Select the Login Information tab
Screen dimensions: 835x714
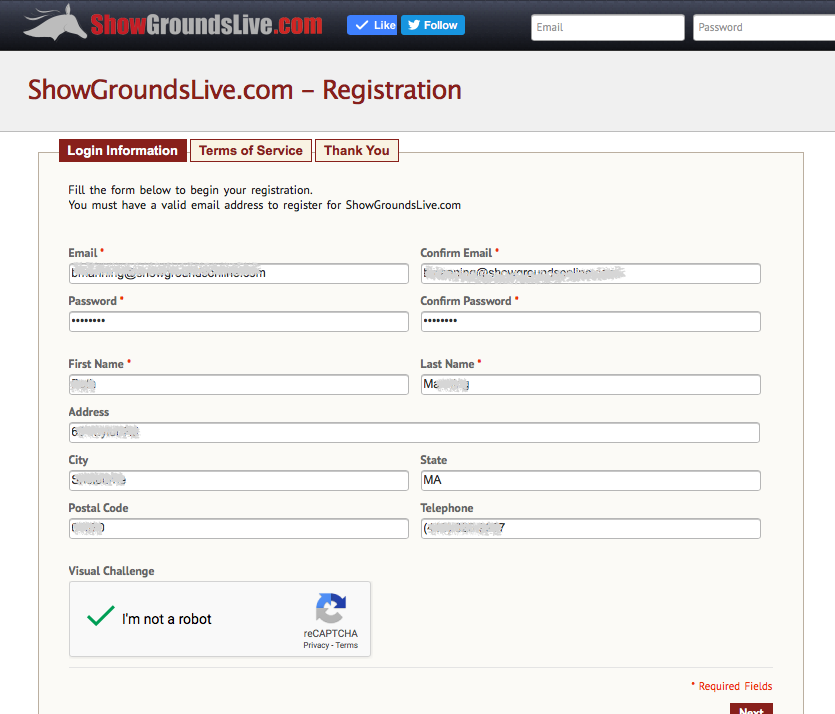tap(122, 151)
